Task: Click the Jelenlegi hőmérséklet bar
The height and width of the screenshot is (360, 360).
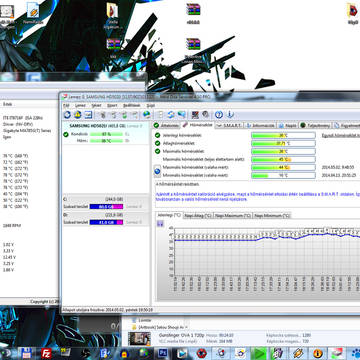Action: [x=283, y=135]
